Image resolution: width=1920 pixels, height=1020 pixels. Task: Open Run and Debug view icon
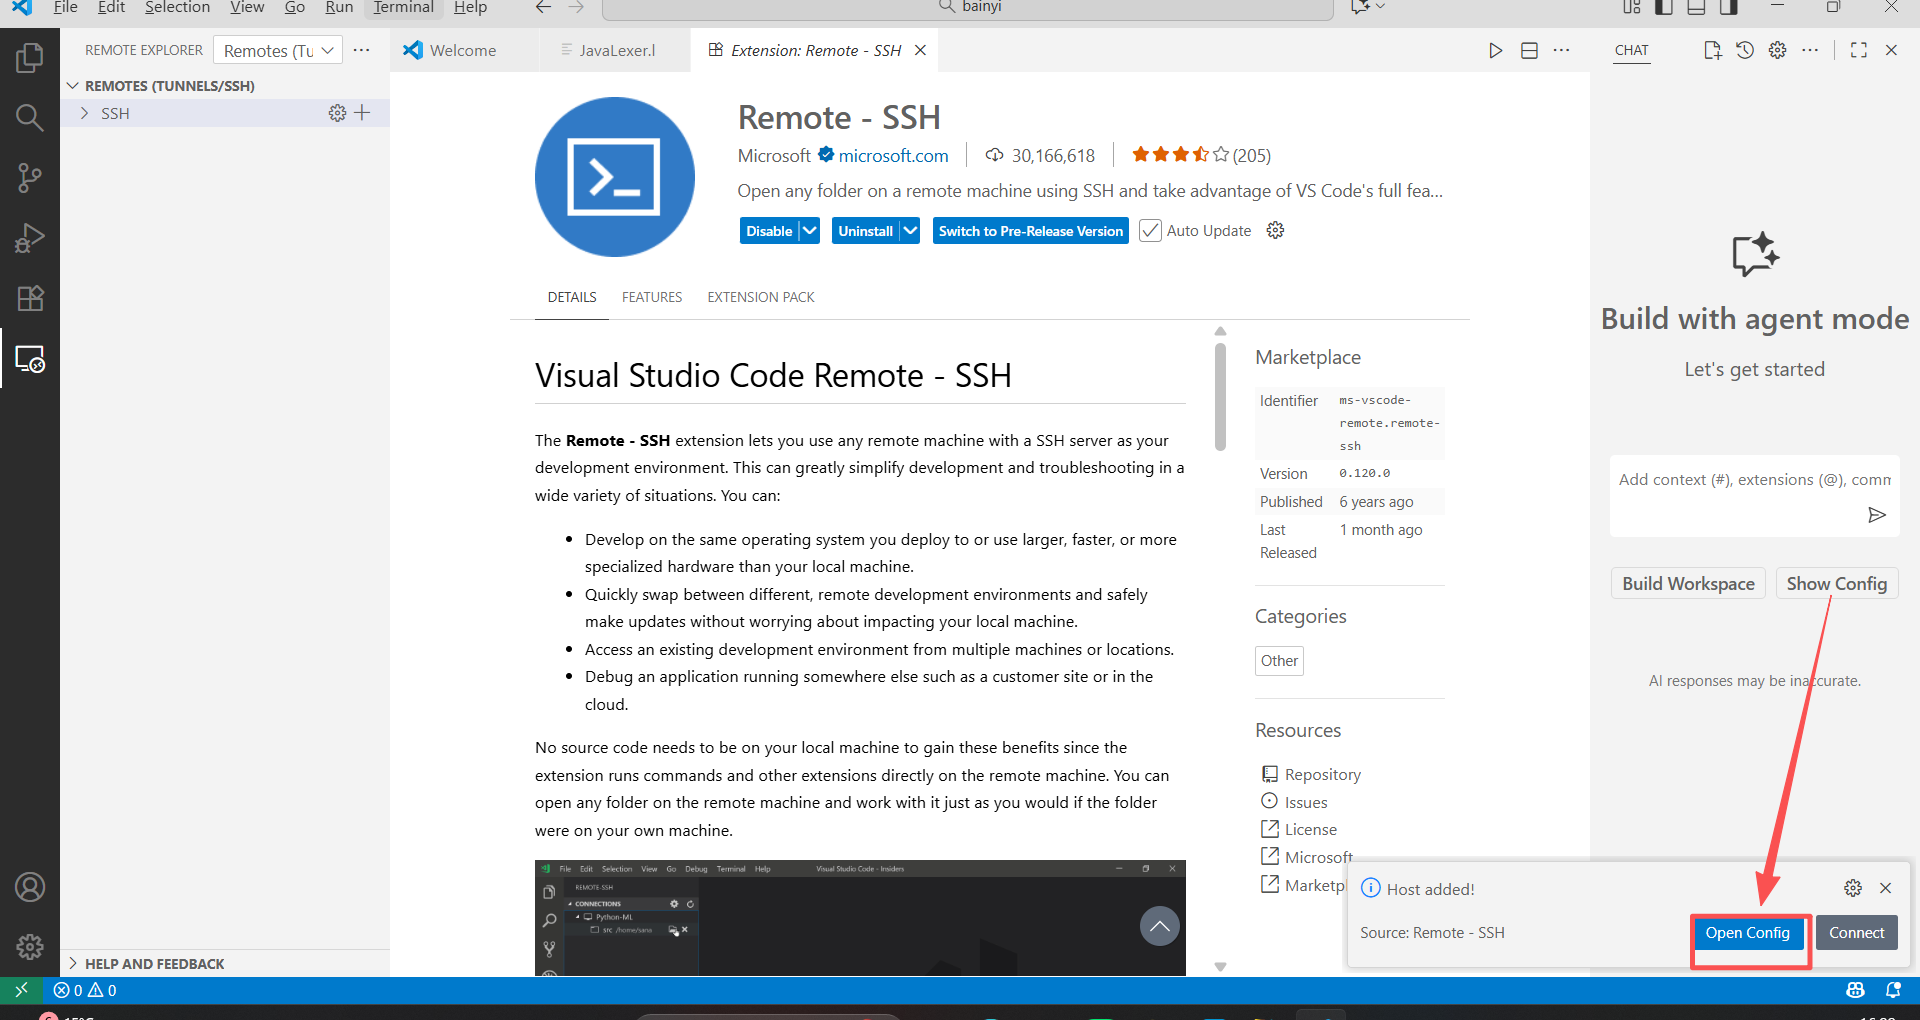(30, 238)
